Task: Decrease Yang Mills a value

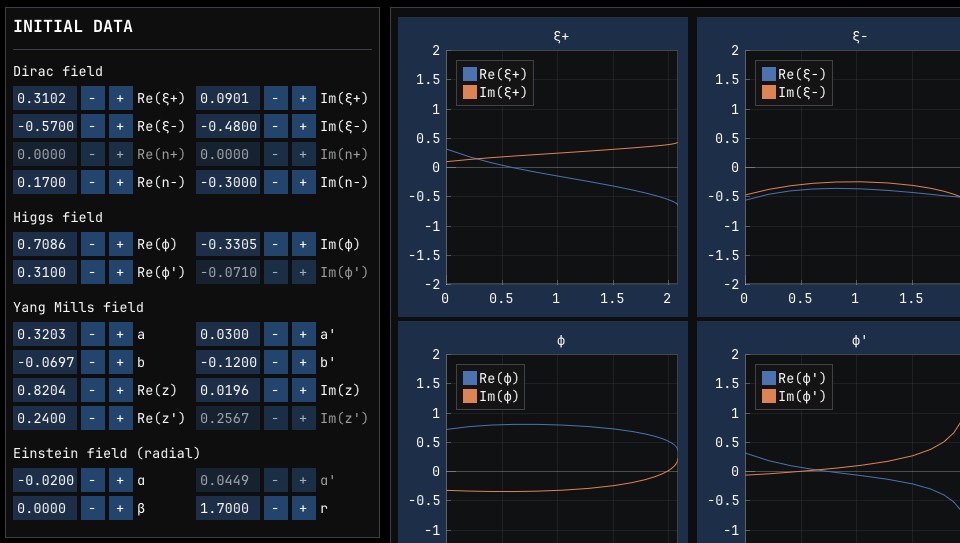Action: (x=92, y=334)
